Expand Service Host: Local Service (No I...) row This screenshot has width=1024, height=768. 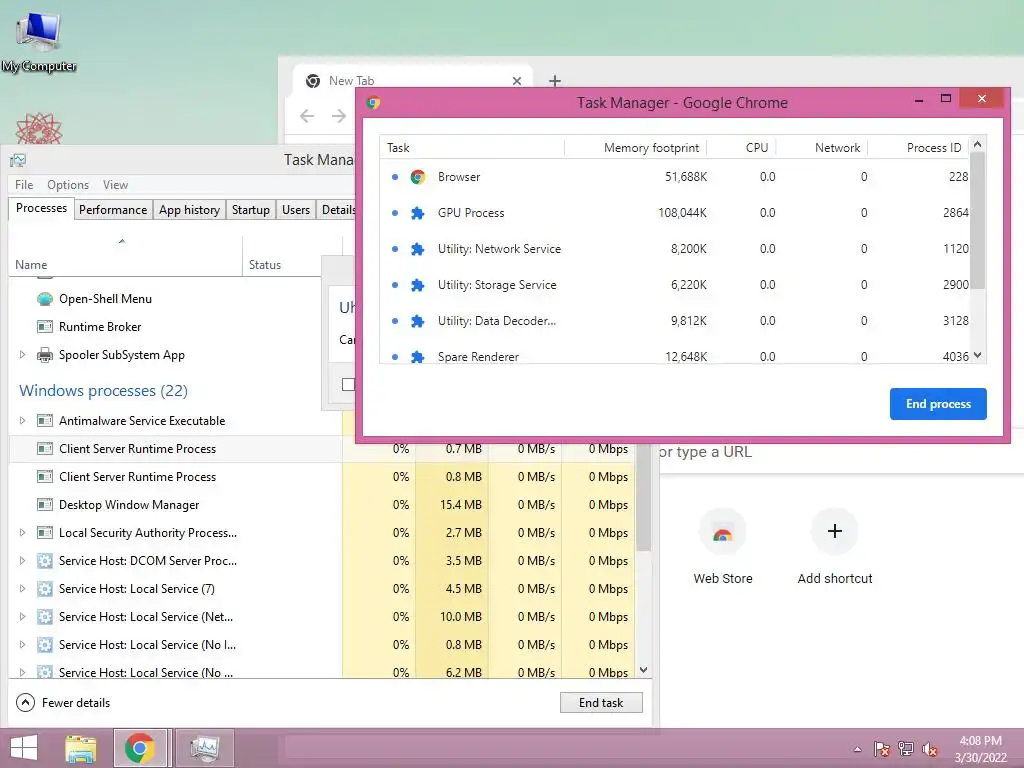click(x=22, y=645)
